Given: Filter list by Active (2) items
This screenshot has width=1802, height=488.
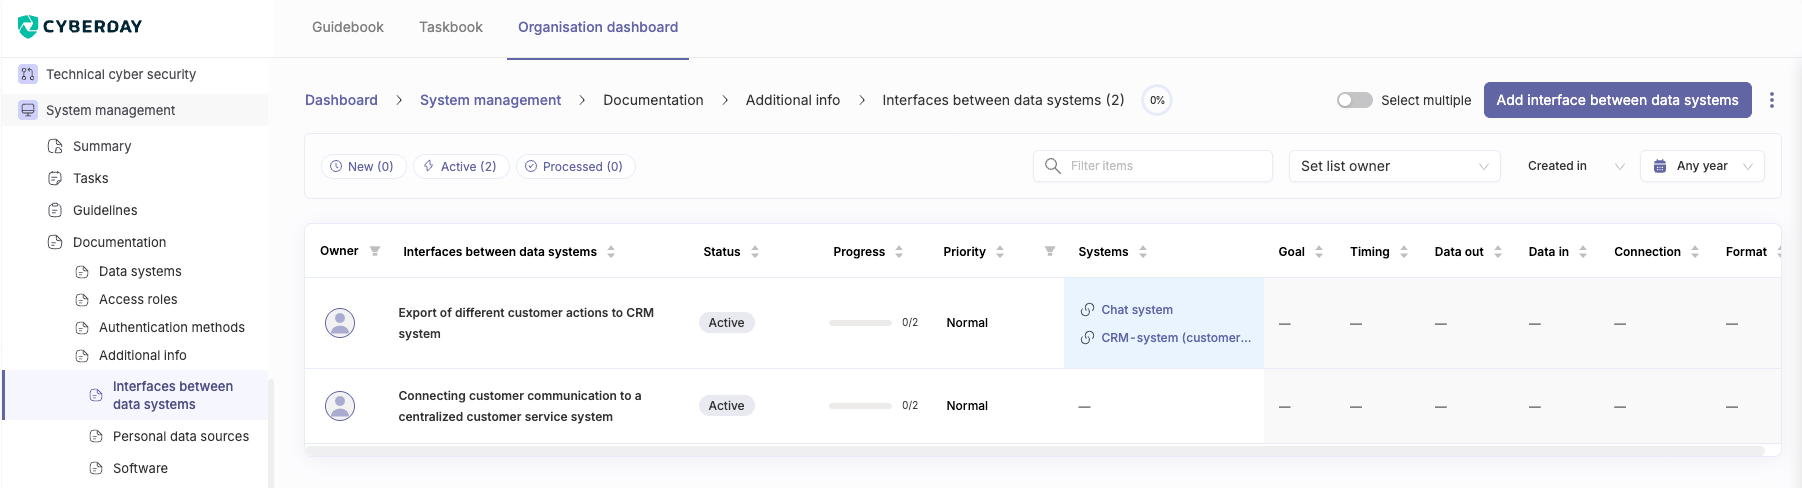Looking at the screenshot, I should (x=460, y=166).
